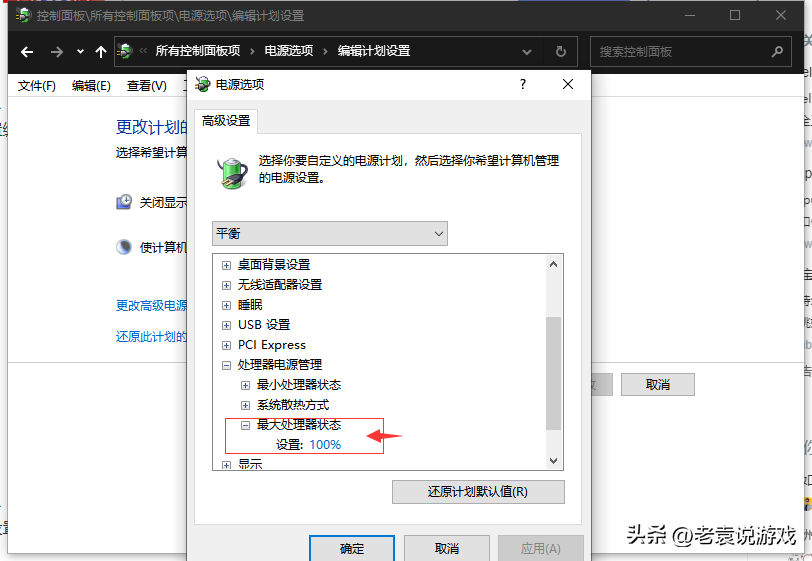Expand the 系统散热方式 node
Image resolution: width=812 pixels, height=561 pixels.
245,406
